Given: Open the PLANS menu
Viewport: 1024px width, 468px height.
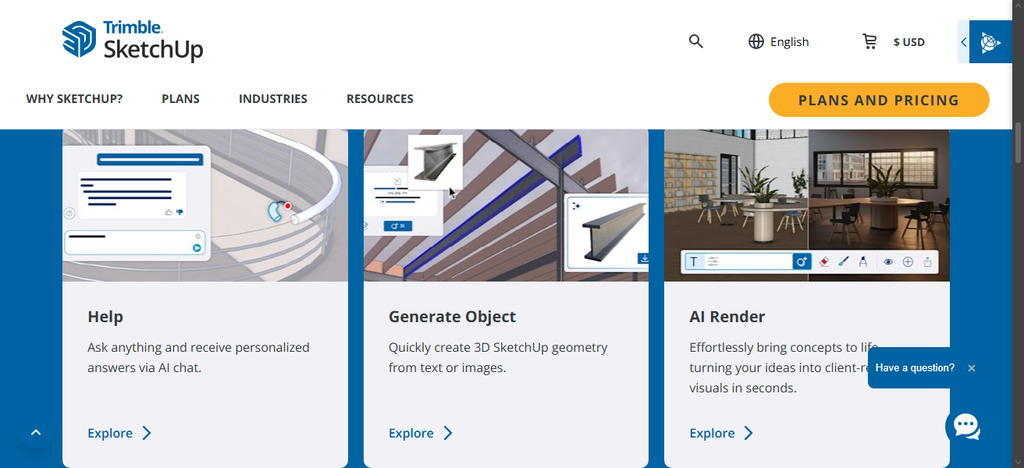Looking at the screenshot, I should (x=181, y=99).
